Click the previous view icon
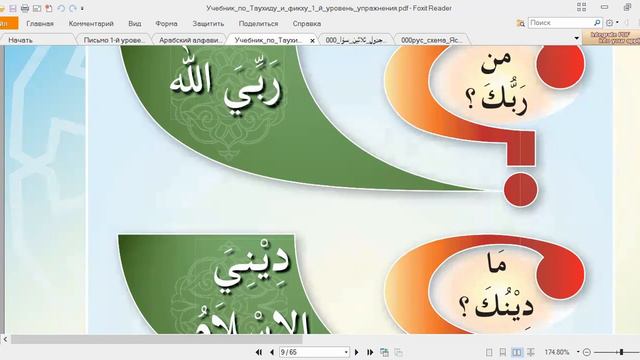This screenshot has height=360, width=640. click(x=384, y=352)
